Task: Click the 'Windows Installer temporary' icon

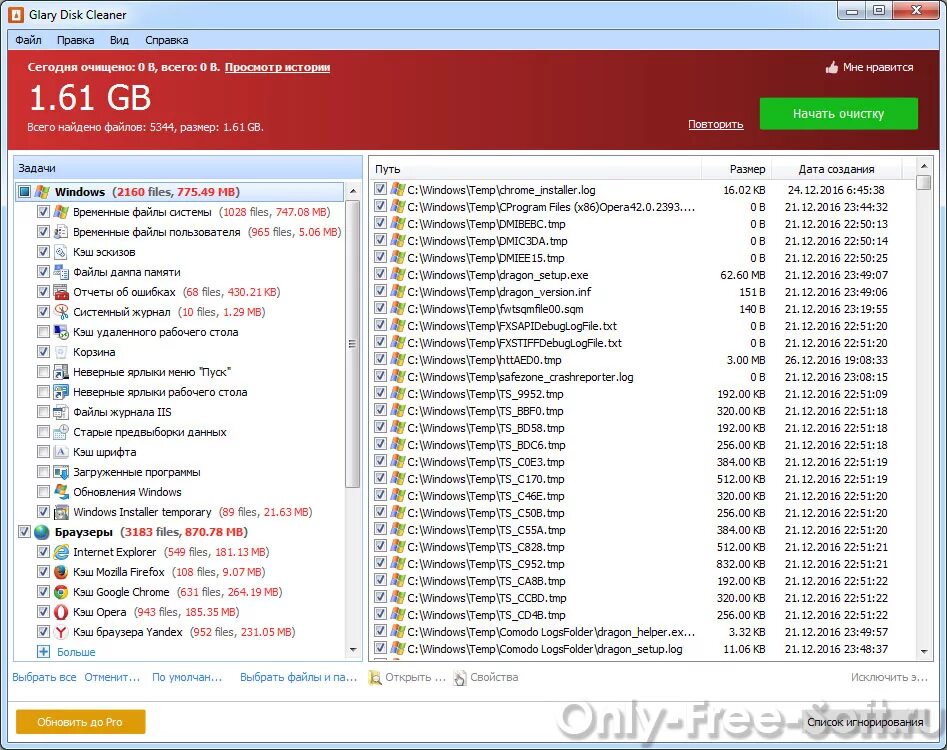Action: (61, 511)
